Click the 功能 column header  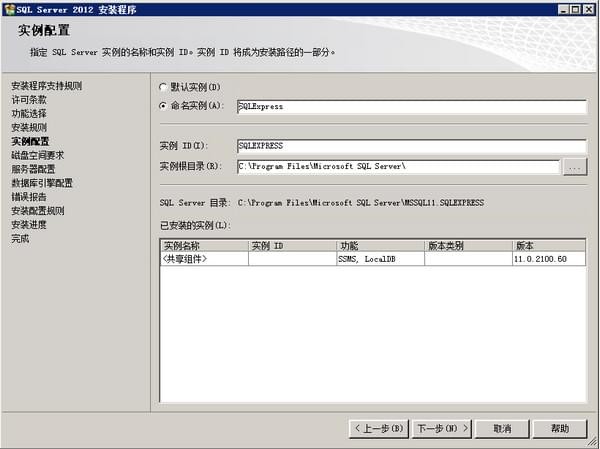click(x=380, y=246)
